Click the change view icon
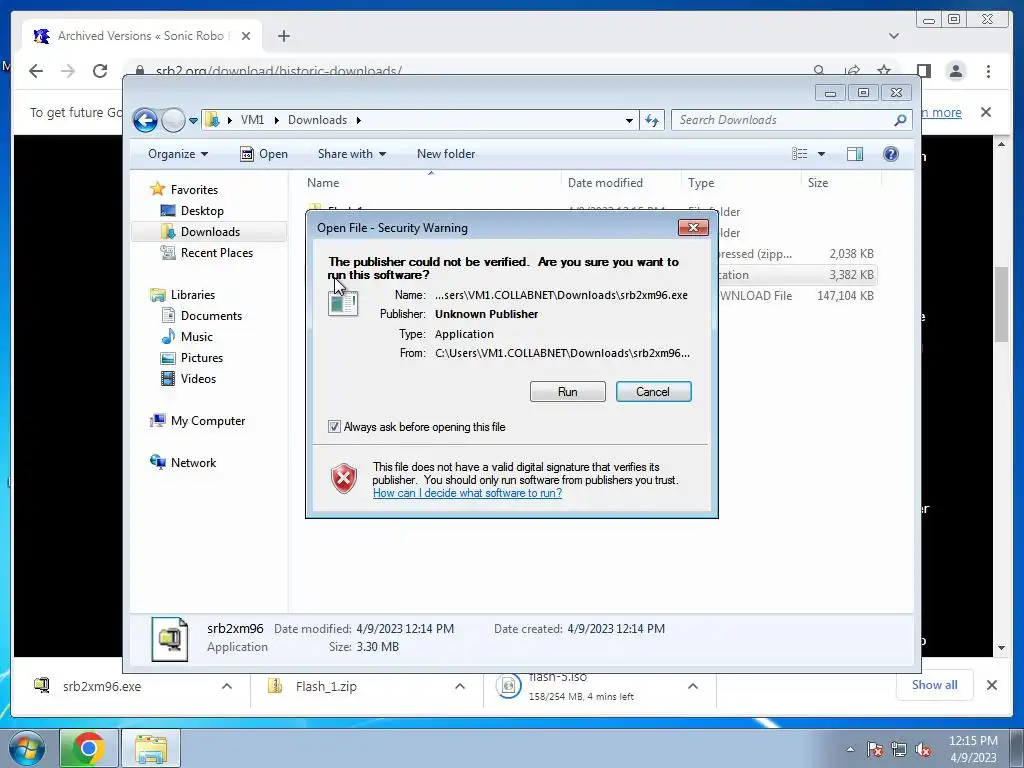 799,154
